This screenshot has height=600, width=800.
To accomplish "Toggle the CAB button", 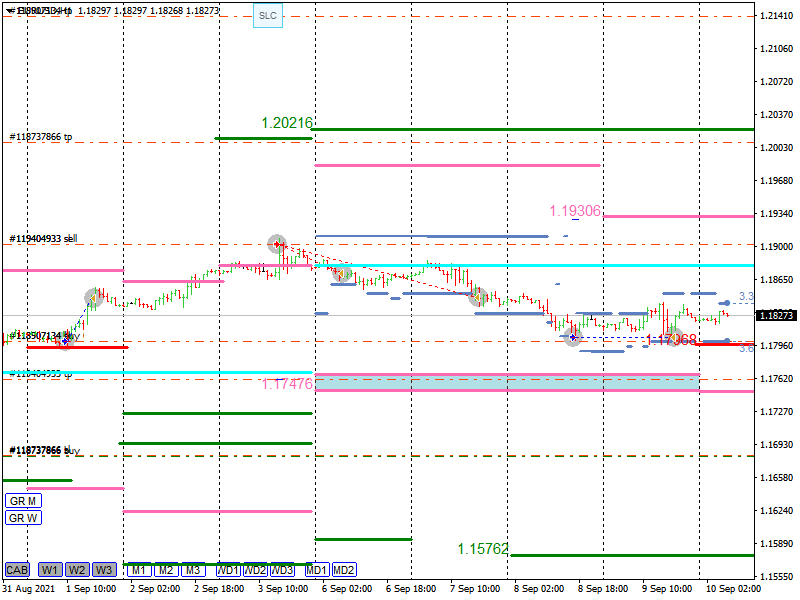I will [17, 570].
